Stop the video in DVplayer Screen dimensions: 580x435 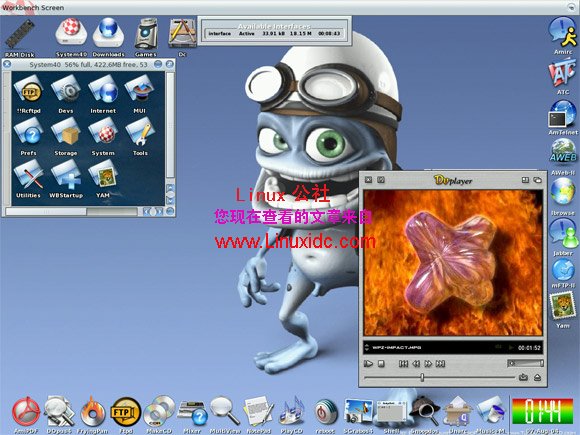click(x=381, y=364)
